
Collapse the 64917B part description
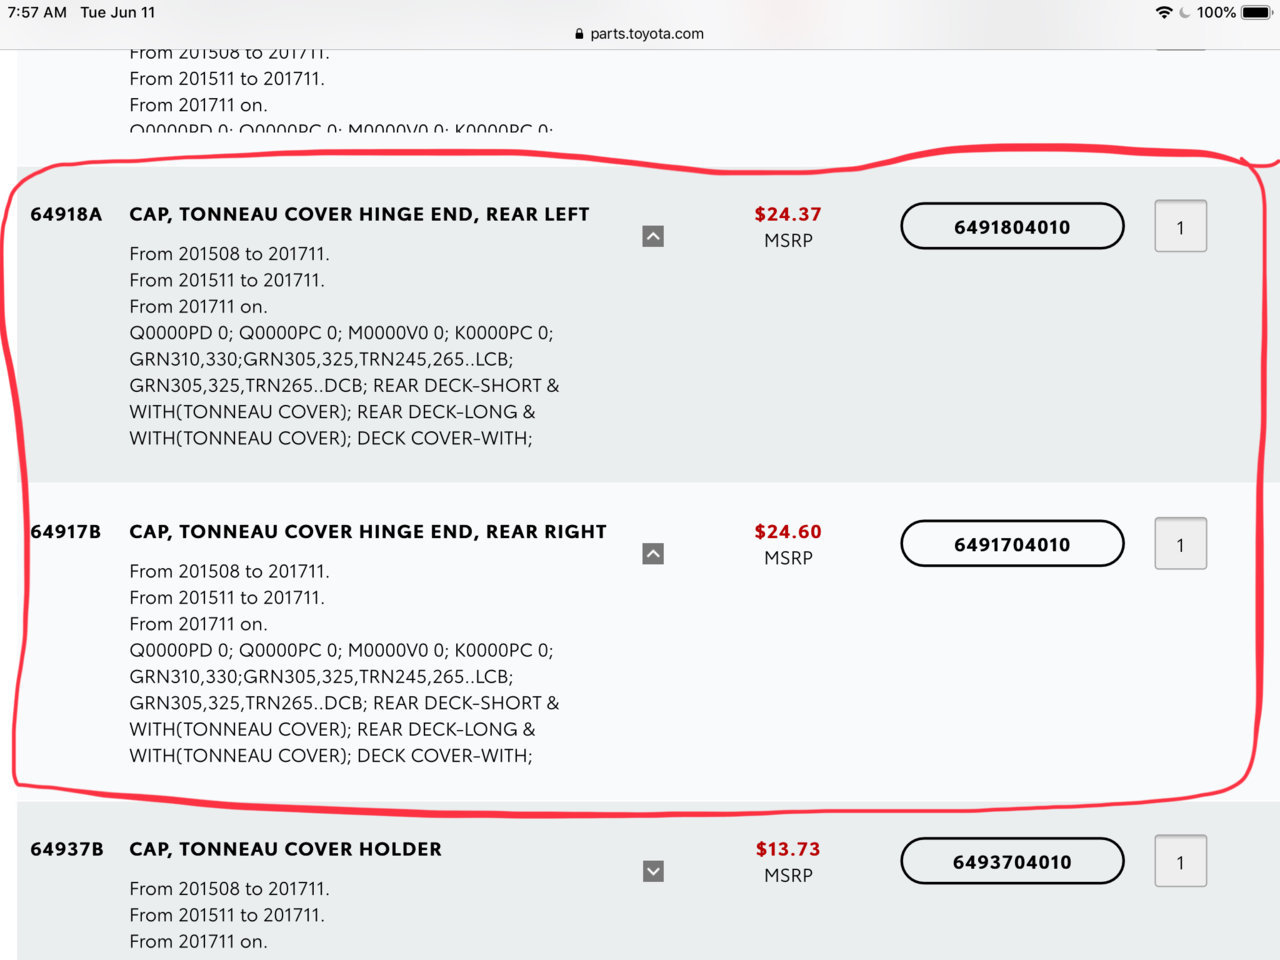653,553
